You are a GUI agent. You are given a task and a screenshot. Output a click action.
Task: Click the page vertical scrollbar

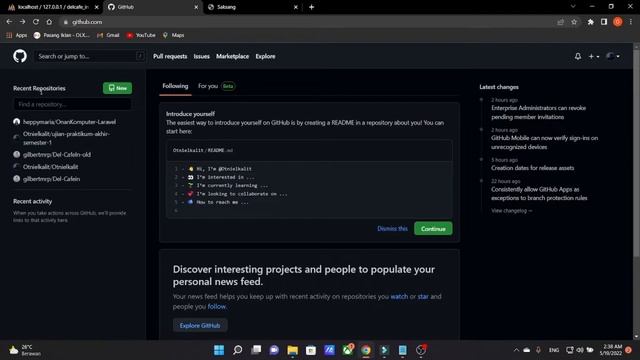[636, 152]
